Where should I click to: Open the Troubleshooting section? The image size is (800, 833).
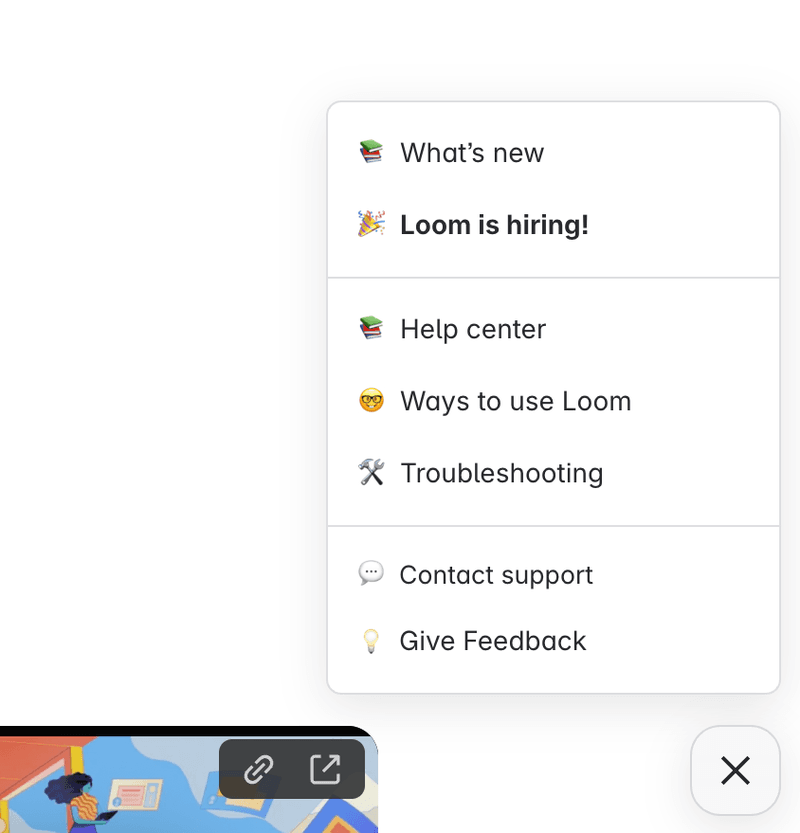[x=501, y=472]
